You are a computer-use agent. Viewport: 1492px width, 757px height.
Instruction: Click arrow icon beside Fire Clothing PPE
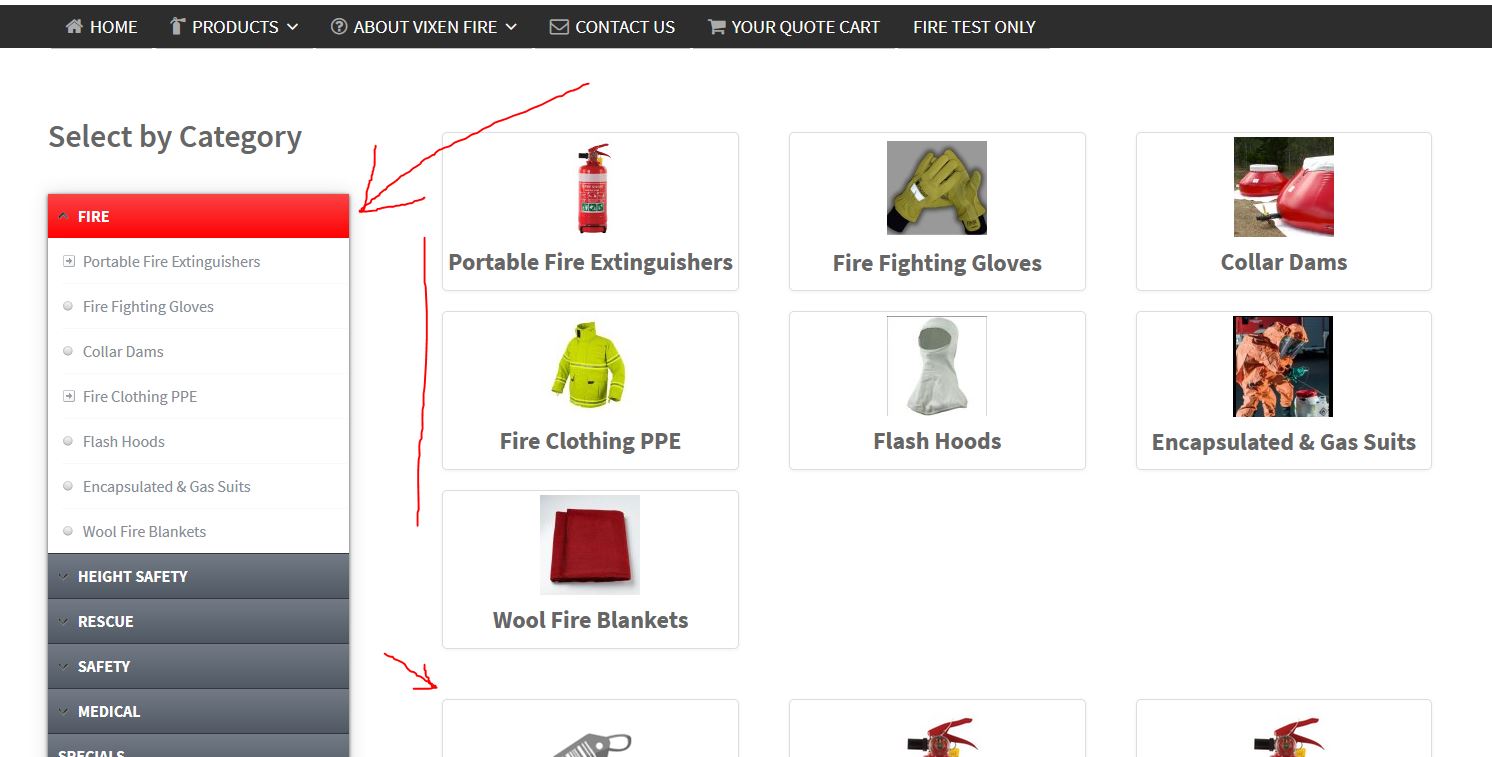tap(69, 396)
